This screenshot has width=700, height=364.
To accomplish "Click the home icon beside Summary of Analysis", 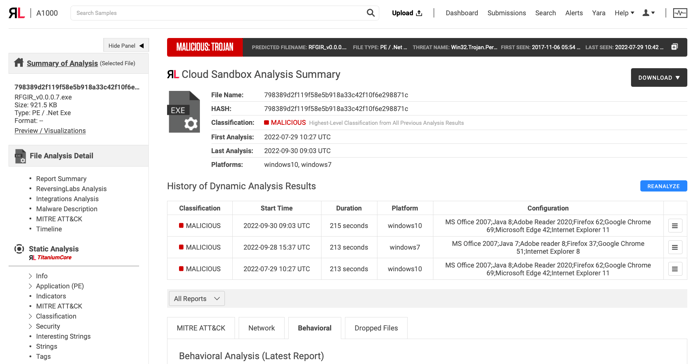I will [19, 63].
